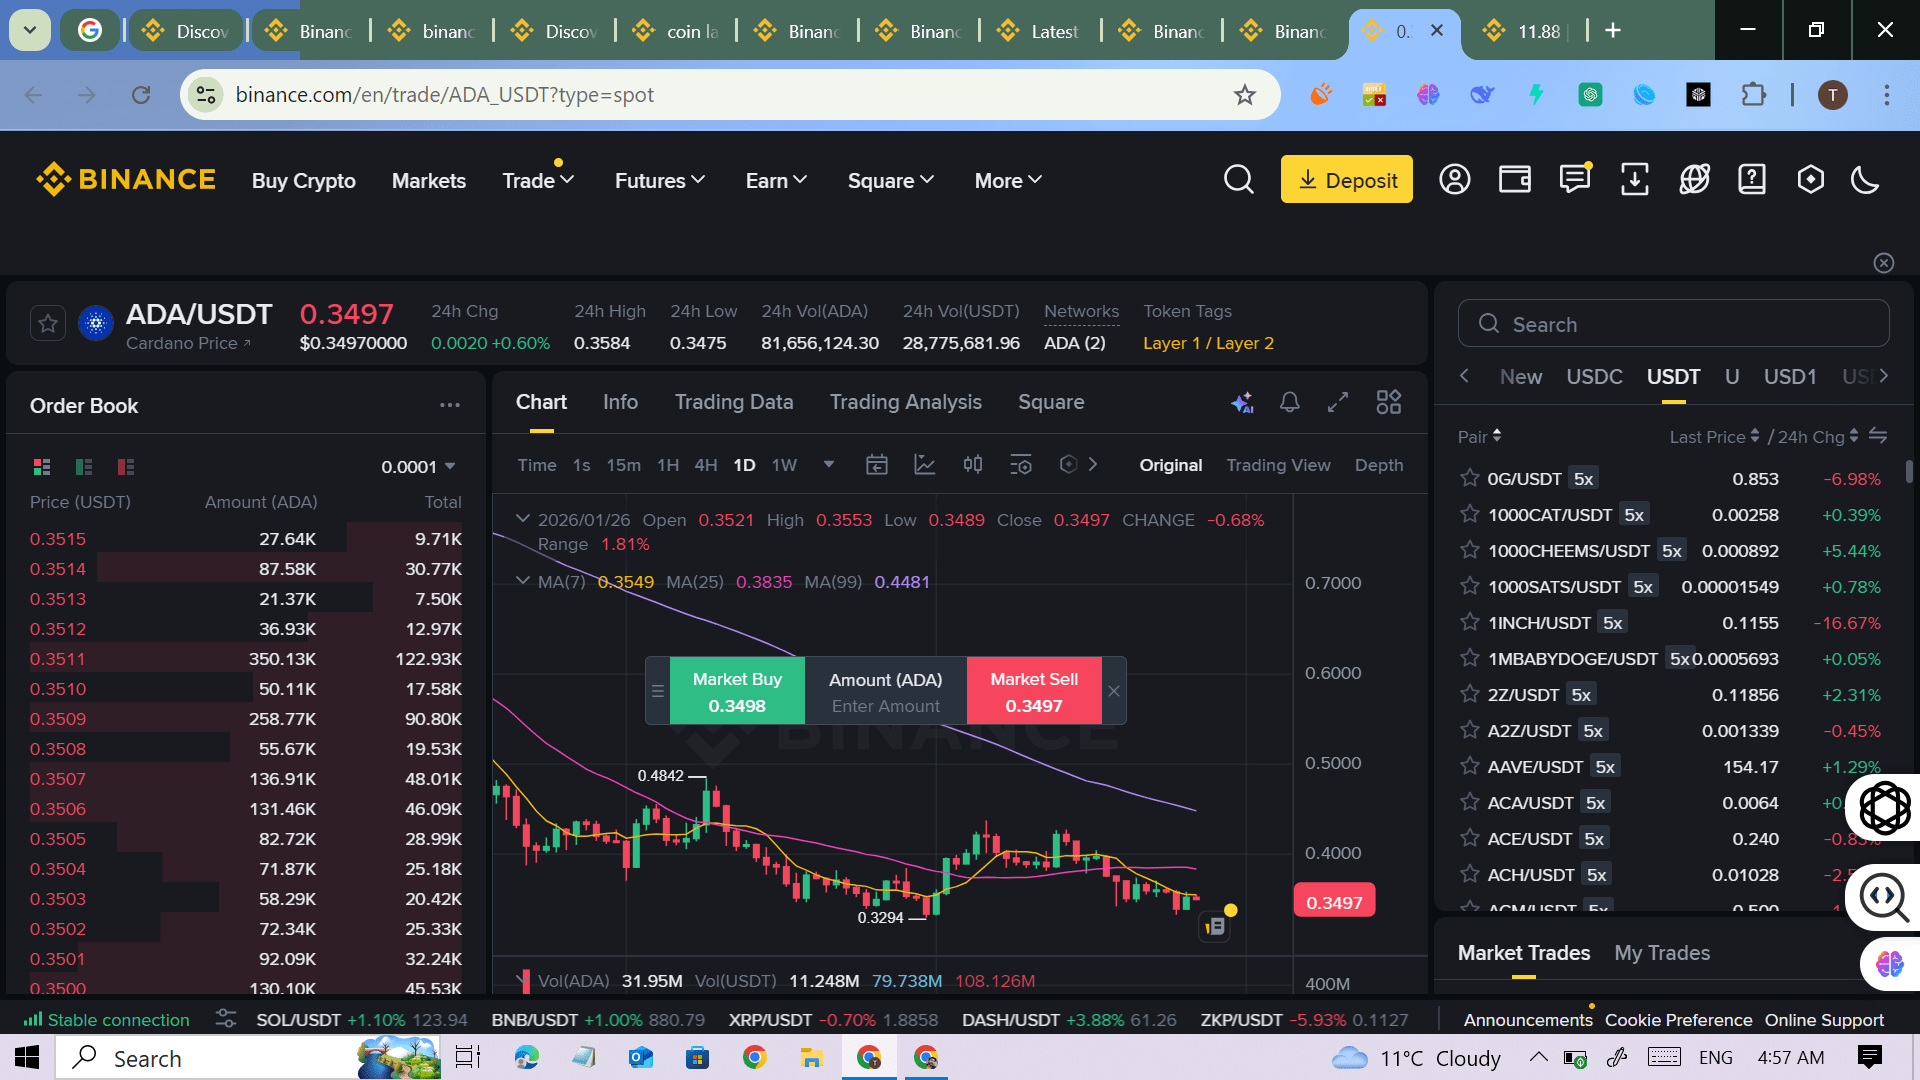
Task: Click the header search magnifier icon
Action: (x=1238, y=180)
